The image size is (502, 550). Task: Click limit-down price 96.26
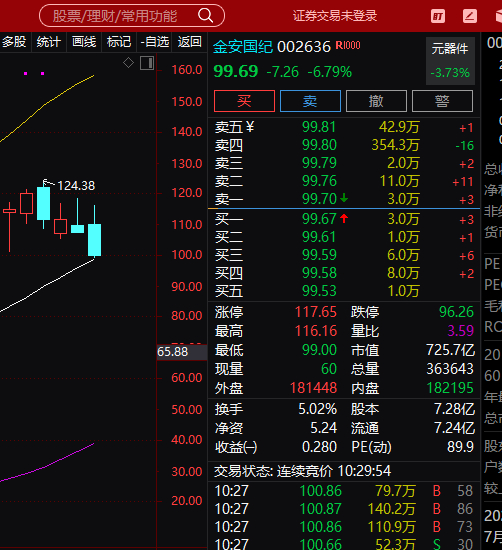tap(456, 312)
